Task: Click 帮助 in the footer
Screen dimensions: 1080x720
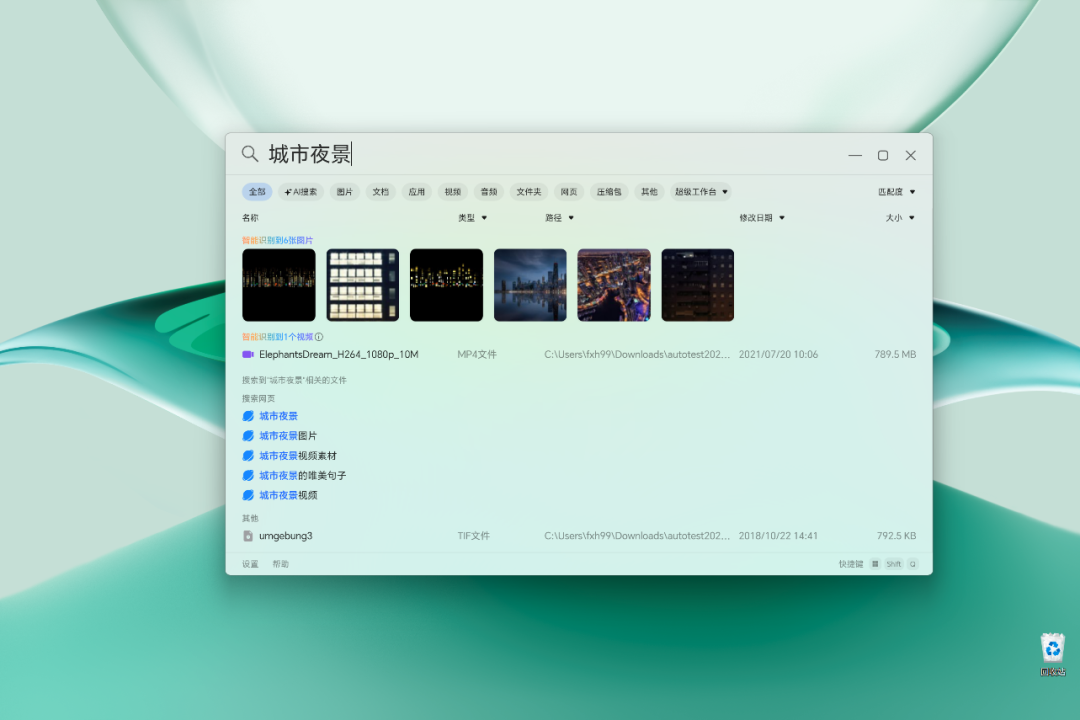Action: (x=280, y=564)
